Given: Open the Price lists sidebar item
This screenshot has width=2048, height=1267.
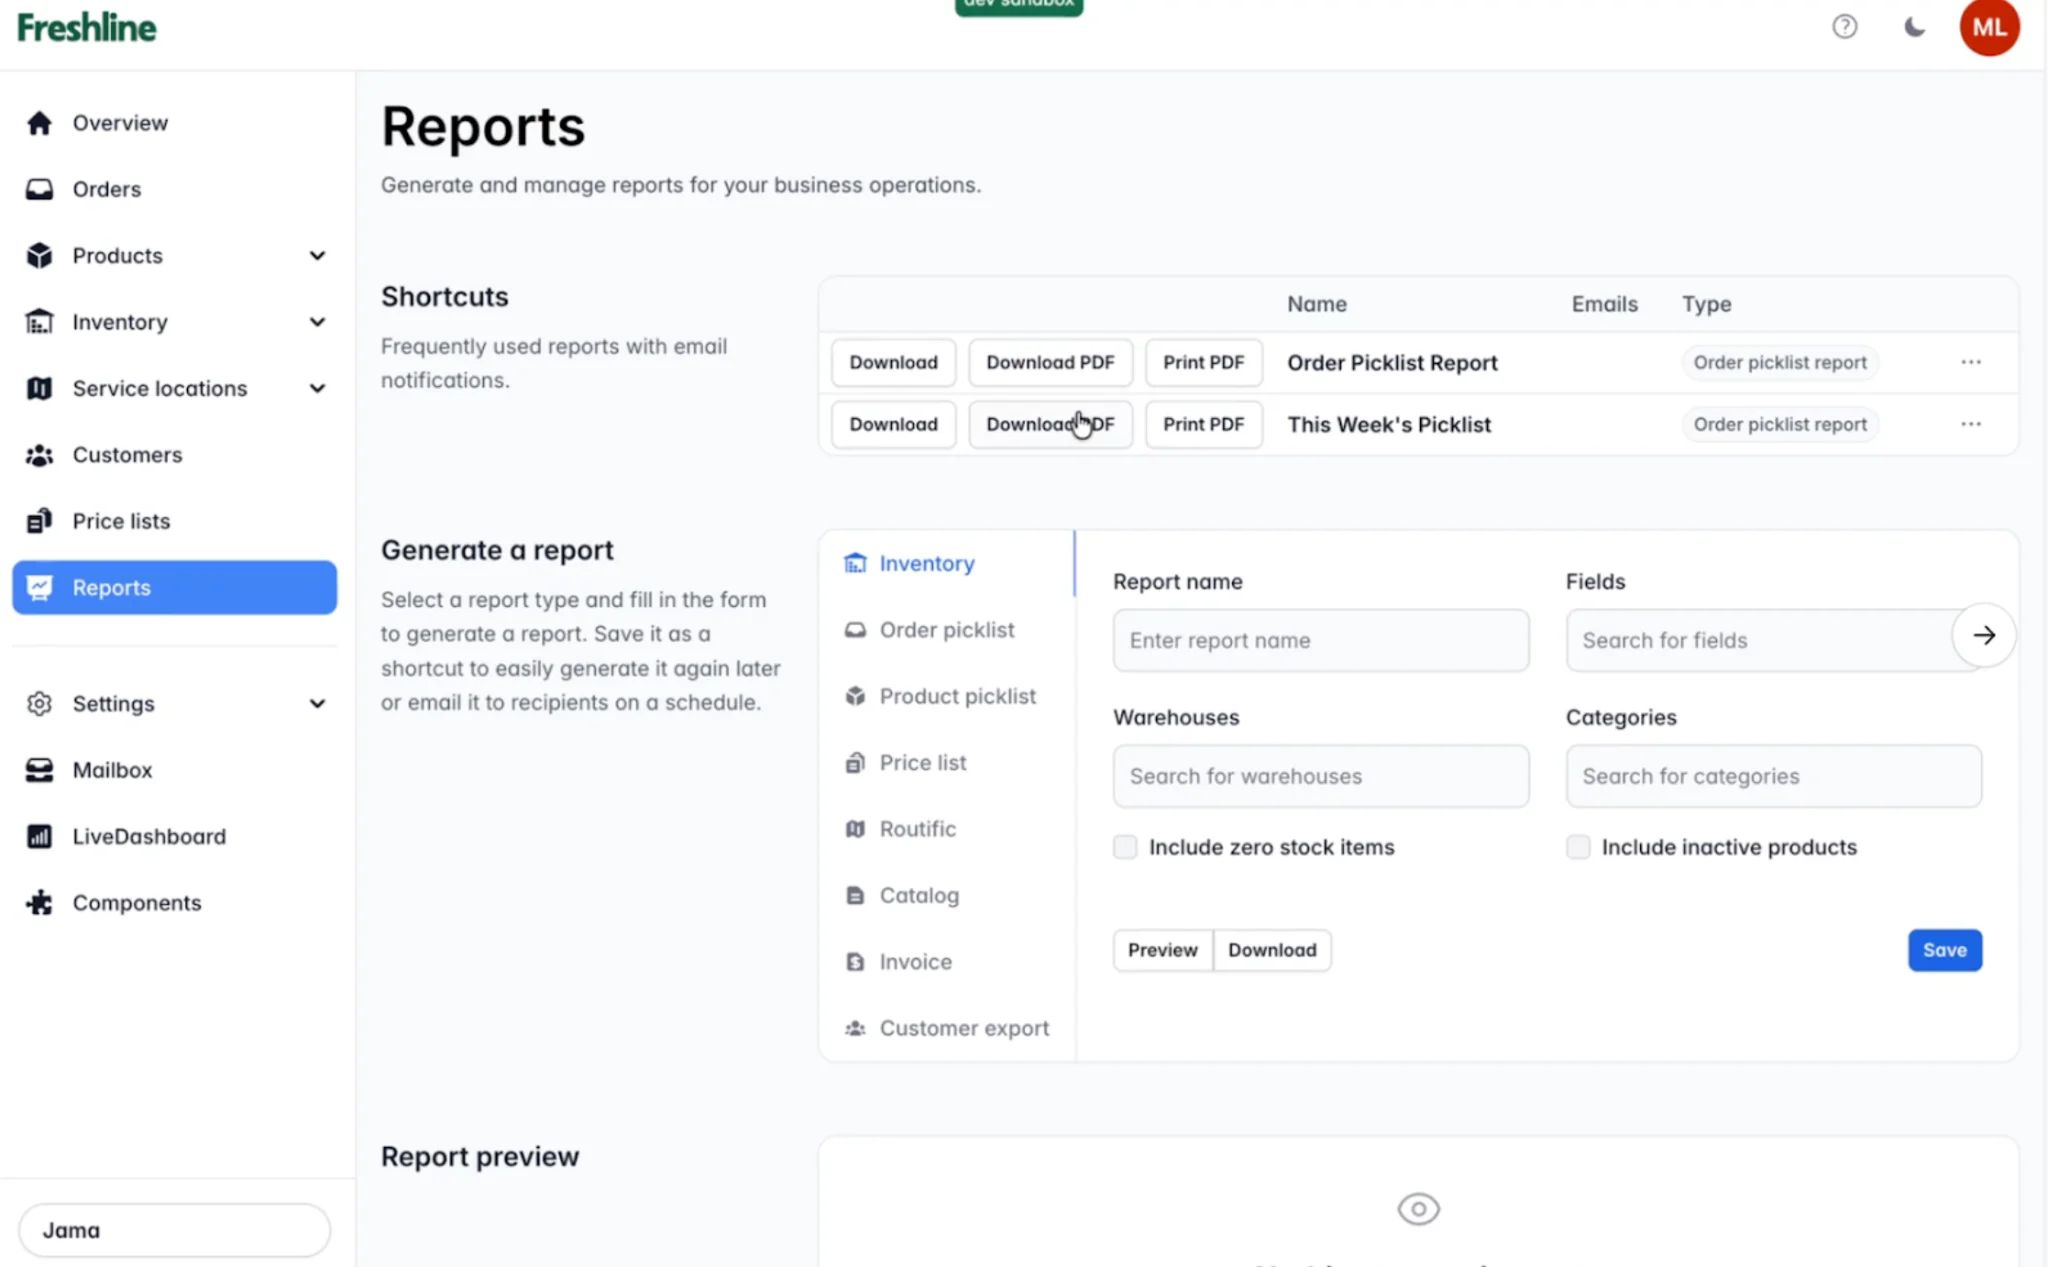Looking at the screenshot, I should click(x=120, y=521).
